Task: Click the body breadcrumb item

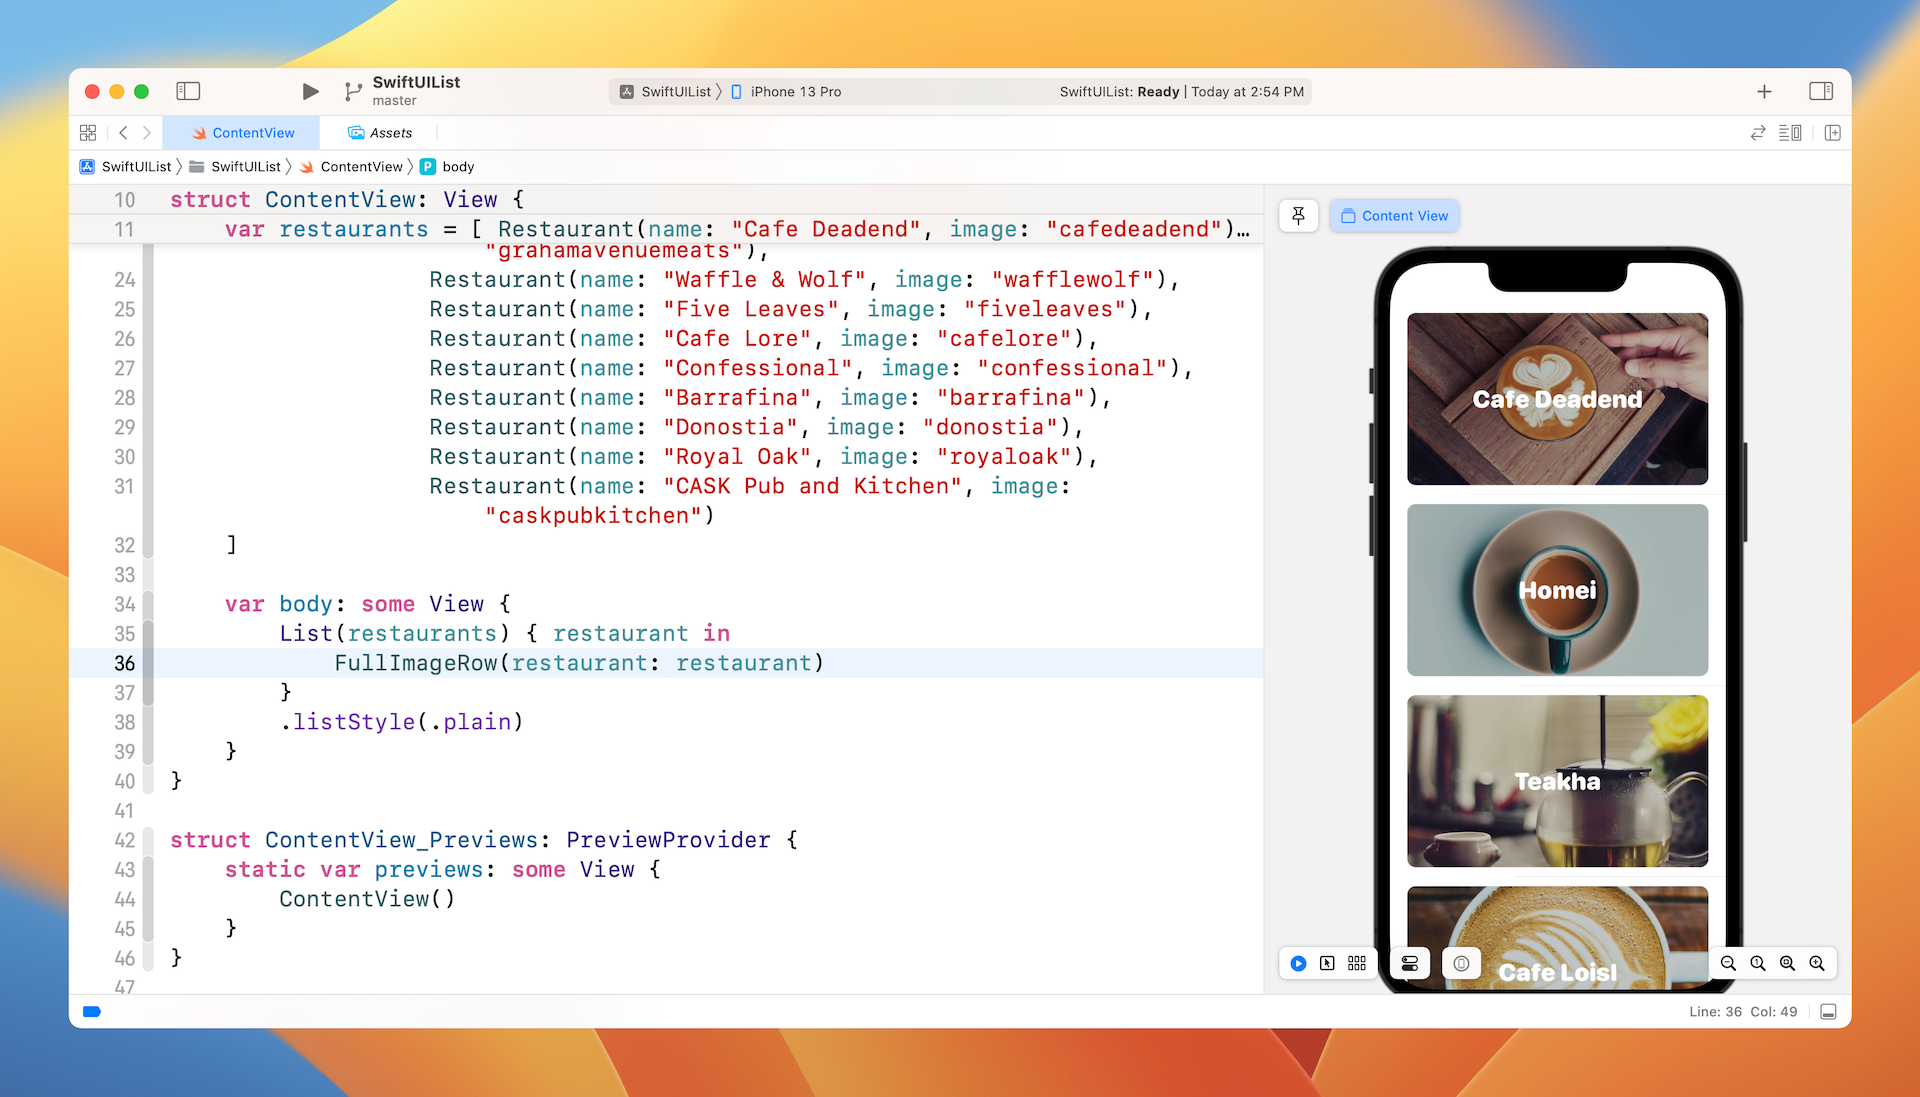Action: 457,167
